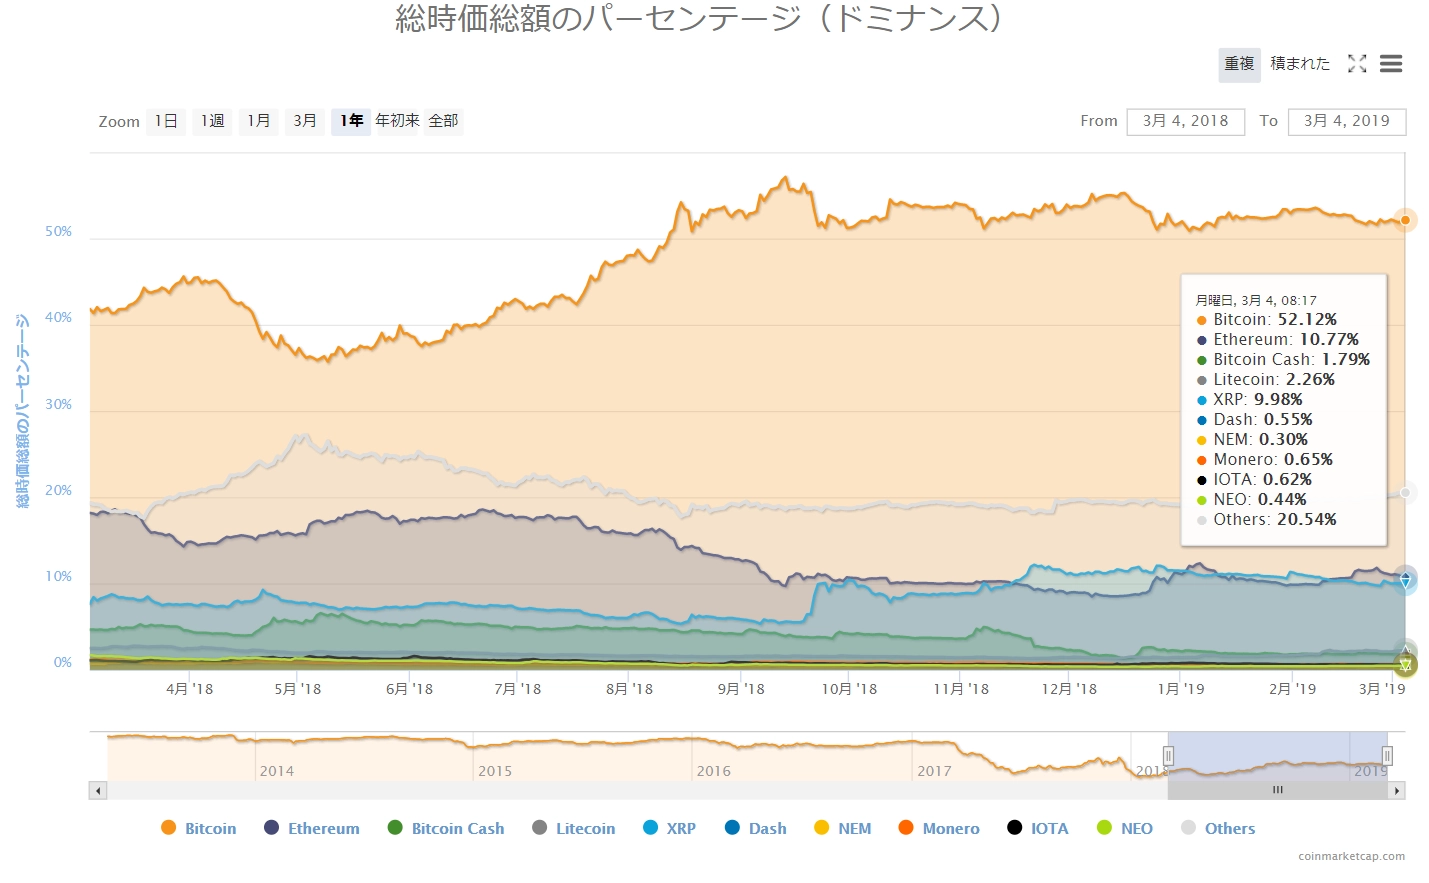
Task: Toggle Bitcoin Cash legend marker
Action: point(395,828)
